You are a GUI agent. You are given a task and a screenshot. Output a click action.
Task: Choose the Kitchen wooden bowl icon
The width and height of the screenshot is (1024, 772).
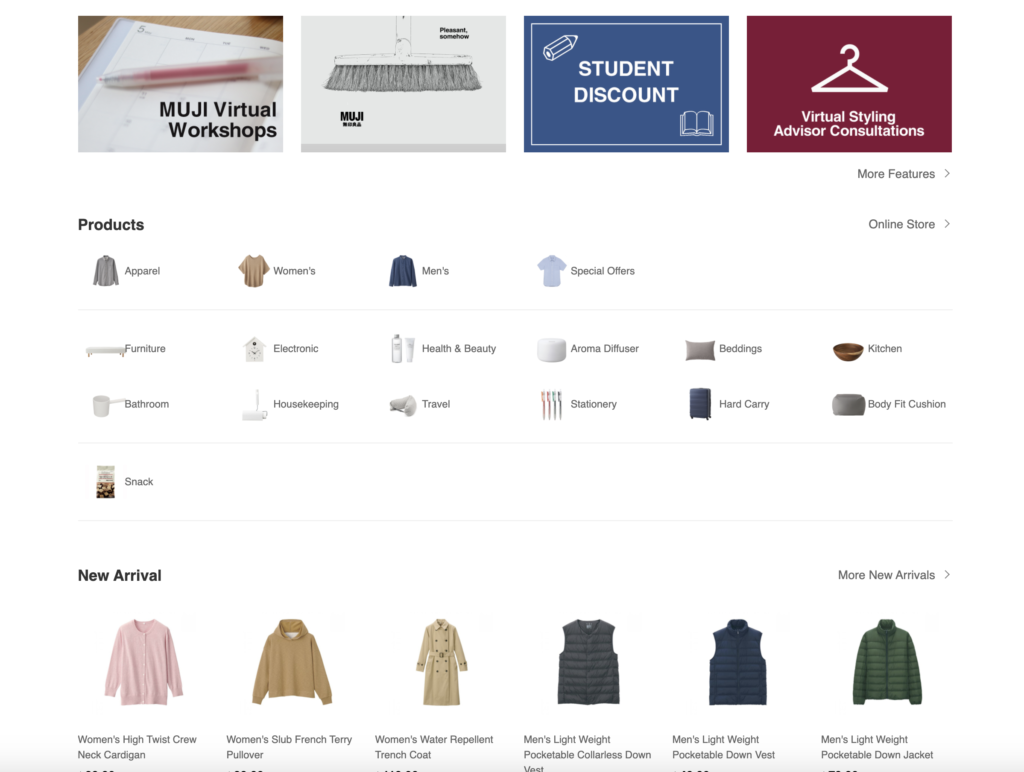(848, 351)
